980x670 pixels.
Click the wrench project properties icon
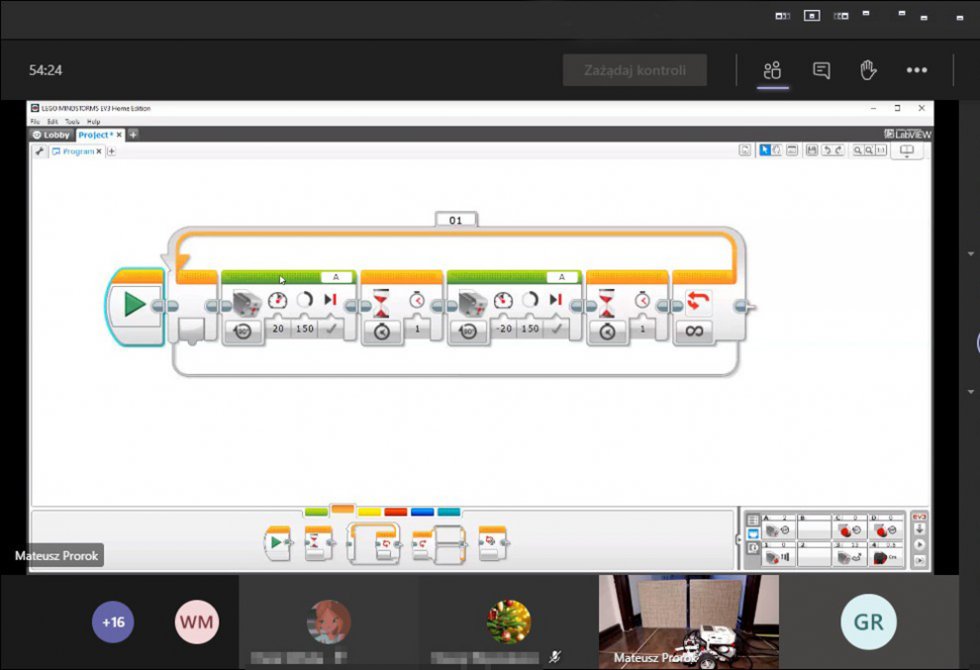coord(40,152)
